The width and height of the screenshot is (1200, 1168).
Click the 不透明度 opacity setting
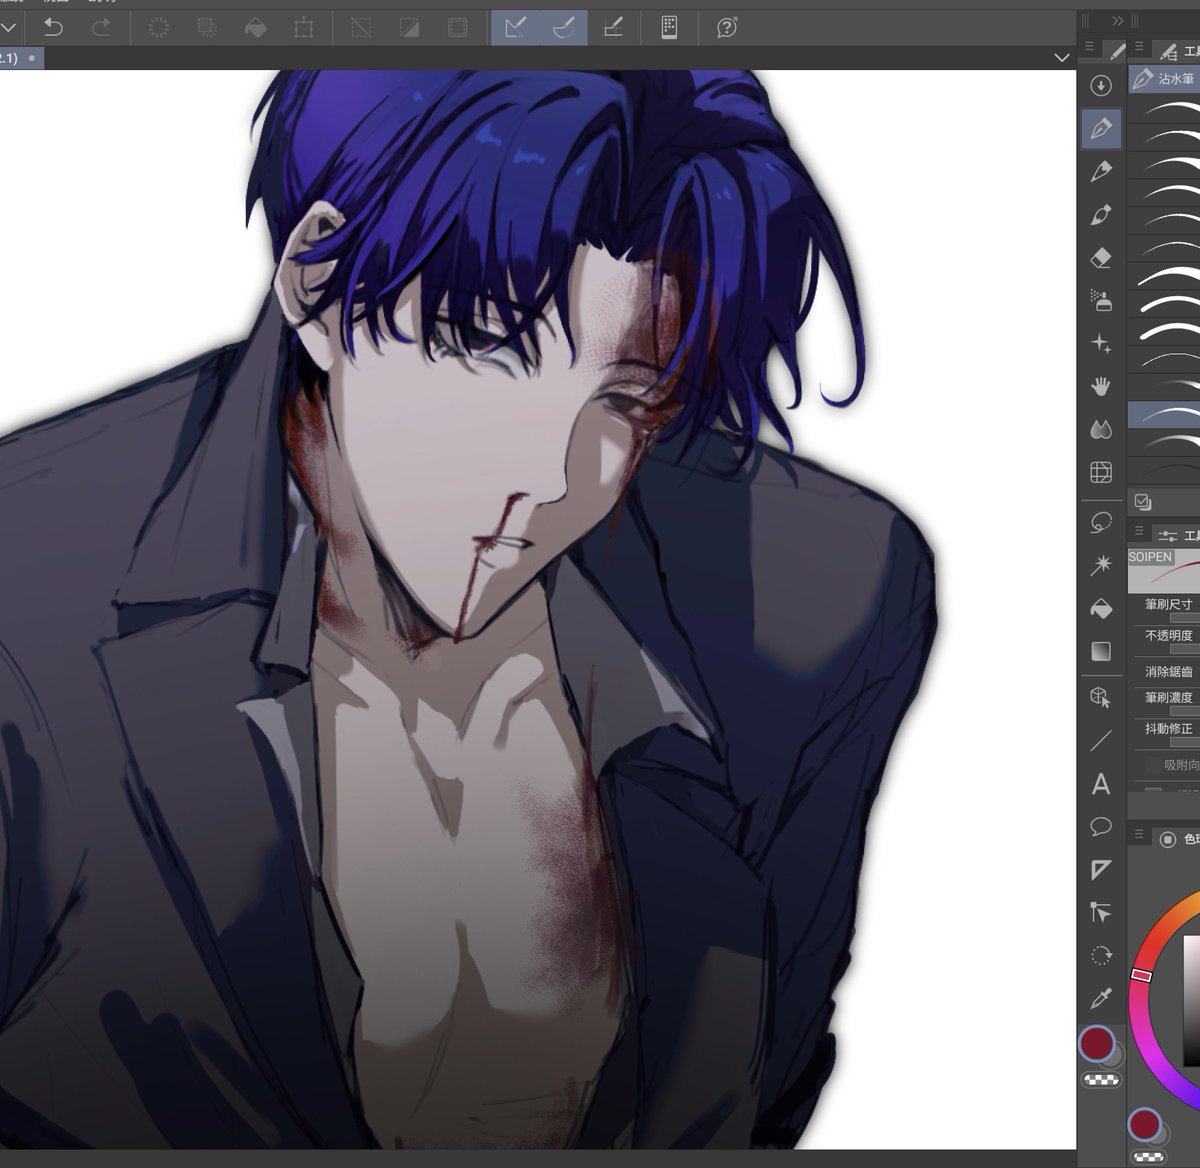[1168, 635]
